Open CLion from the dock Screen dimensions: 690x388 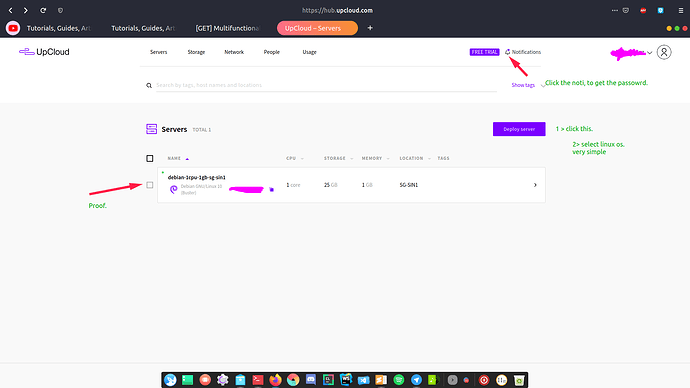point(328,380)
